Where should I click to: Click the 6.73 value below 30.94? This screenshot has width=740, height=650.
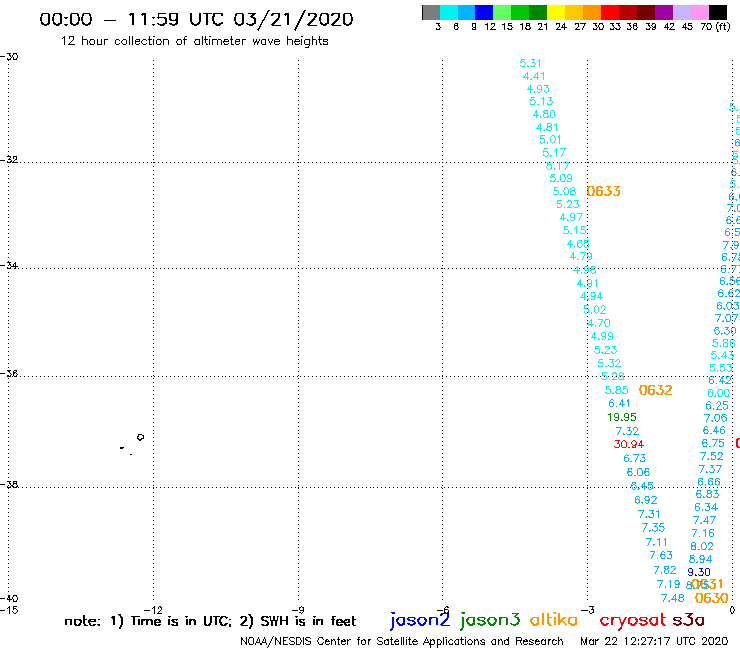[635, 458]
